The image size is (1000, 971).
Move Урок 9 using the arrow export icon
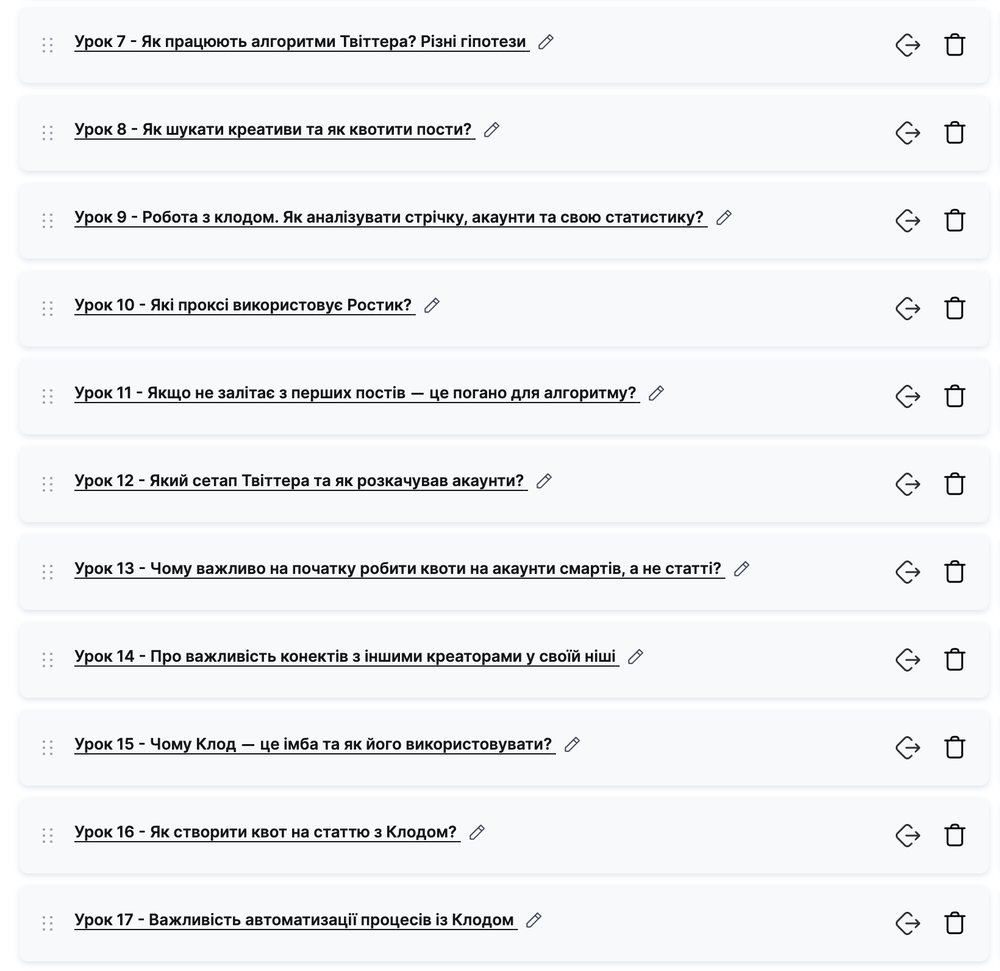908,221
